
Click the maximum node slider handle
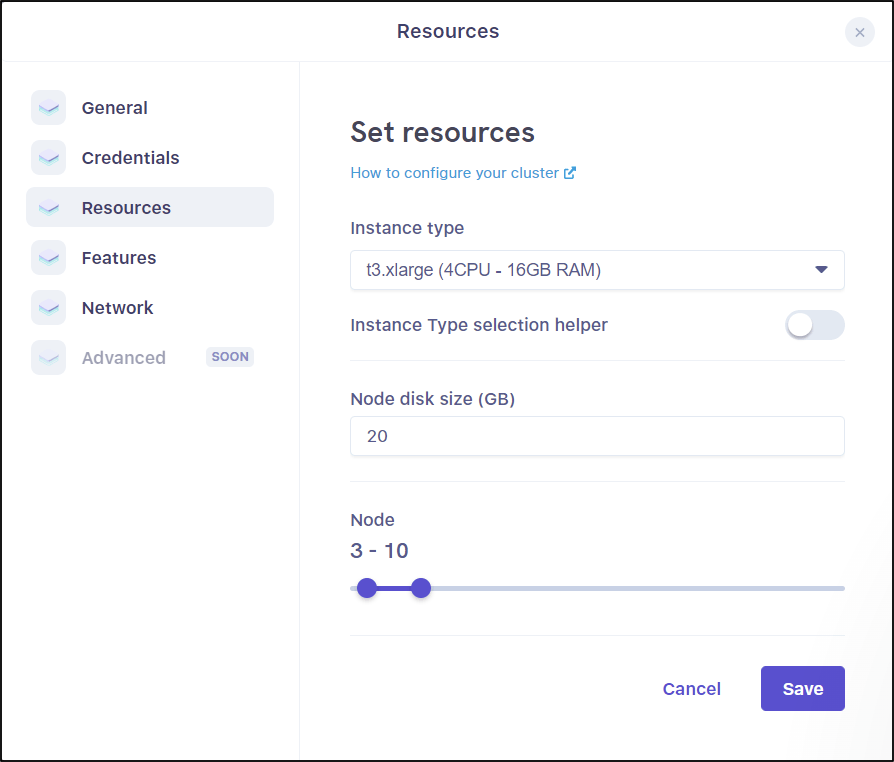pos(421,588)
